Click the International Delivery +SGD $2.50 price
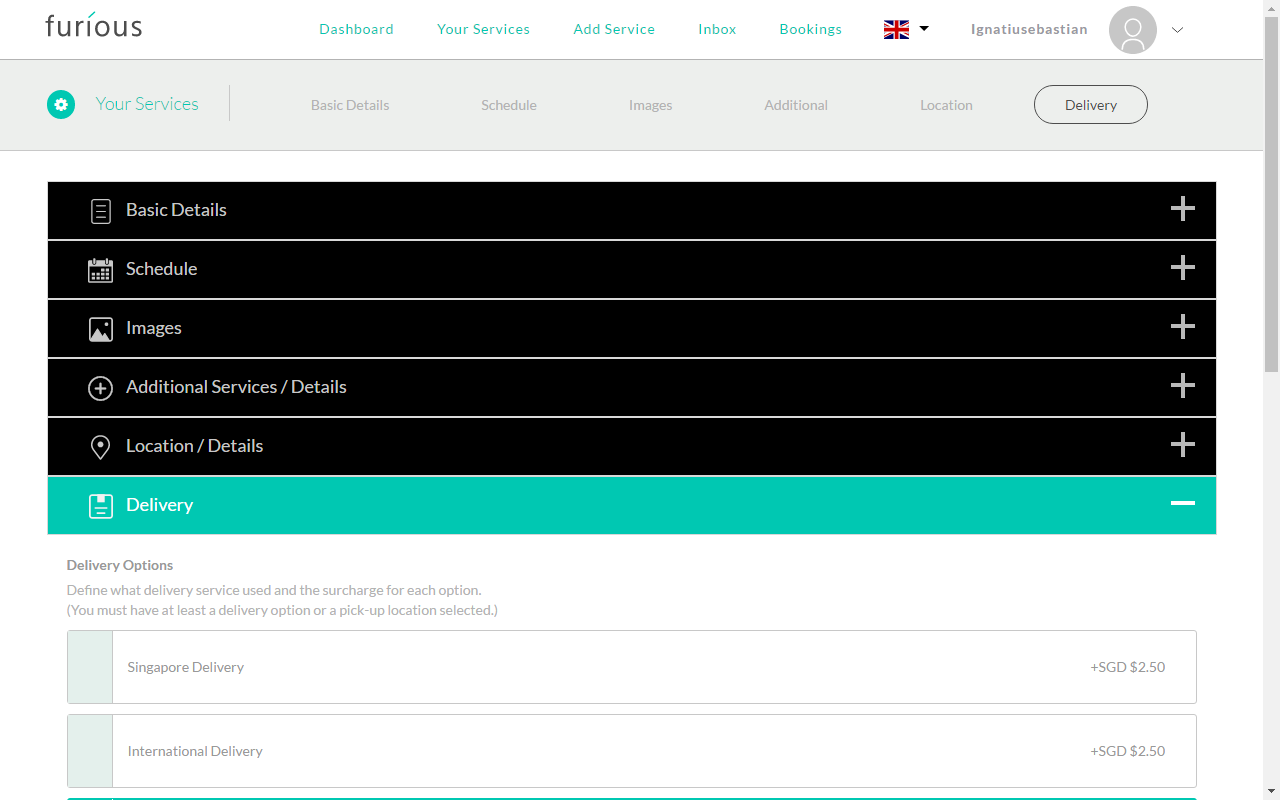Screen dimensions: 1280x800 pos(1127,751)
